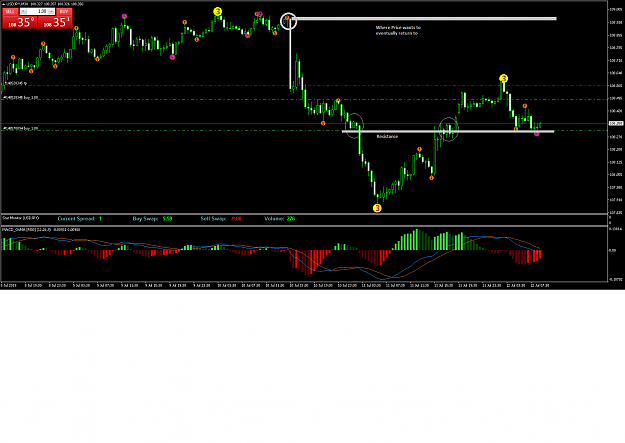
Task: Click the lower green 'buy 1.00' order label
Action: [21, 128]
